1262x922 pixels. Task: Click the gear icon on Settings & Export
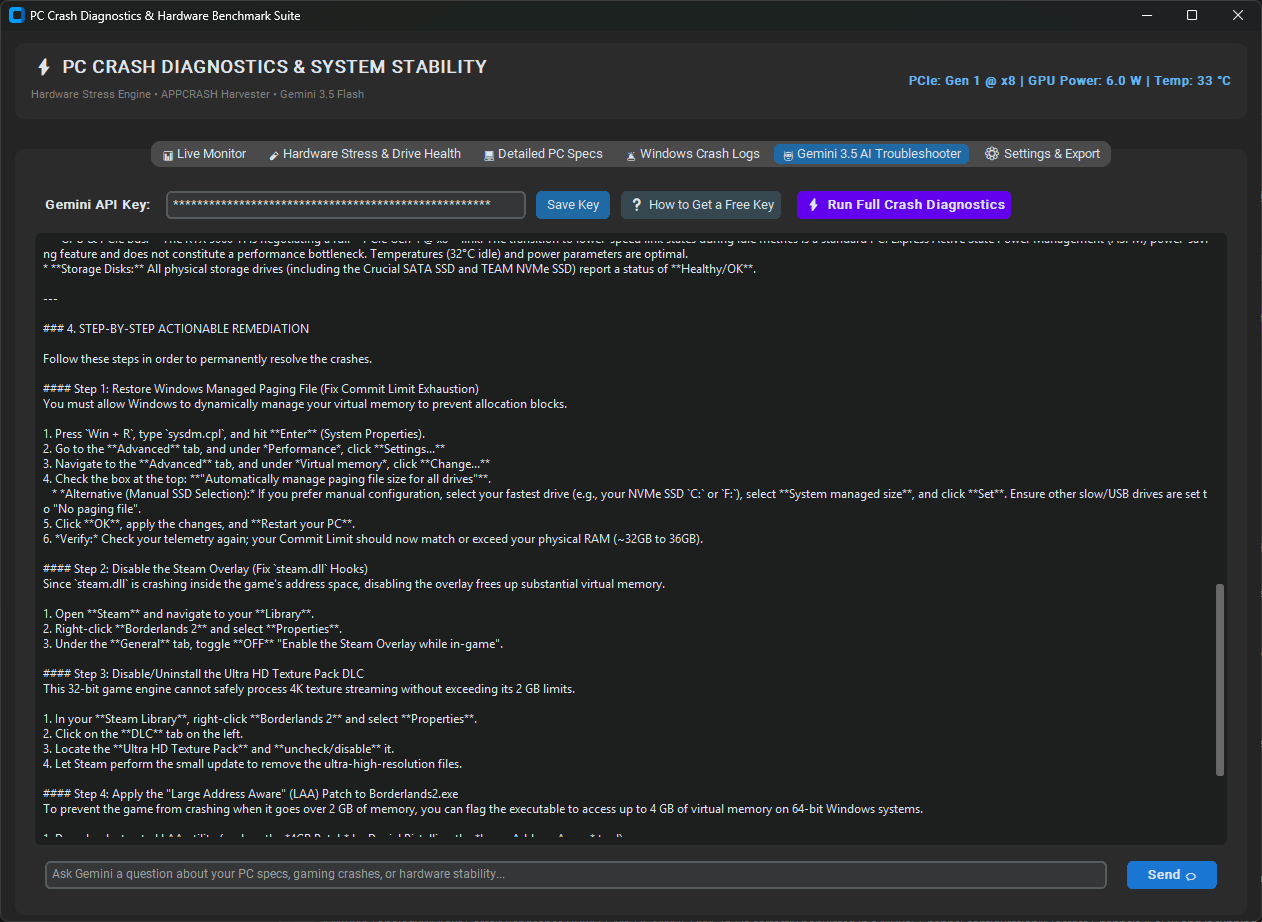tap(992, 154)
